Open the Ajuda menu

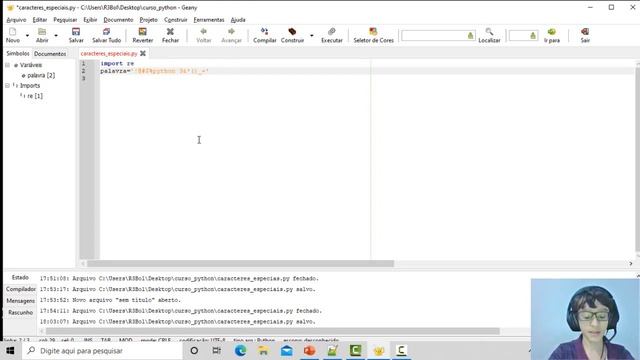point(238,20)
